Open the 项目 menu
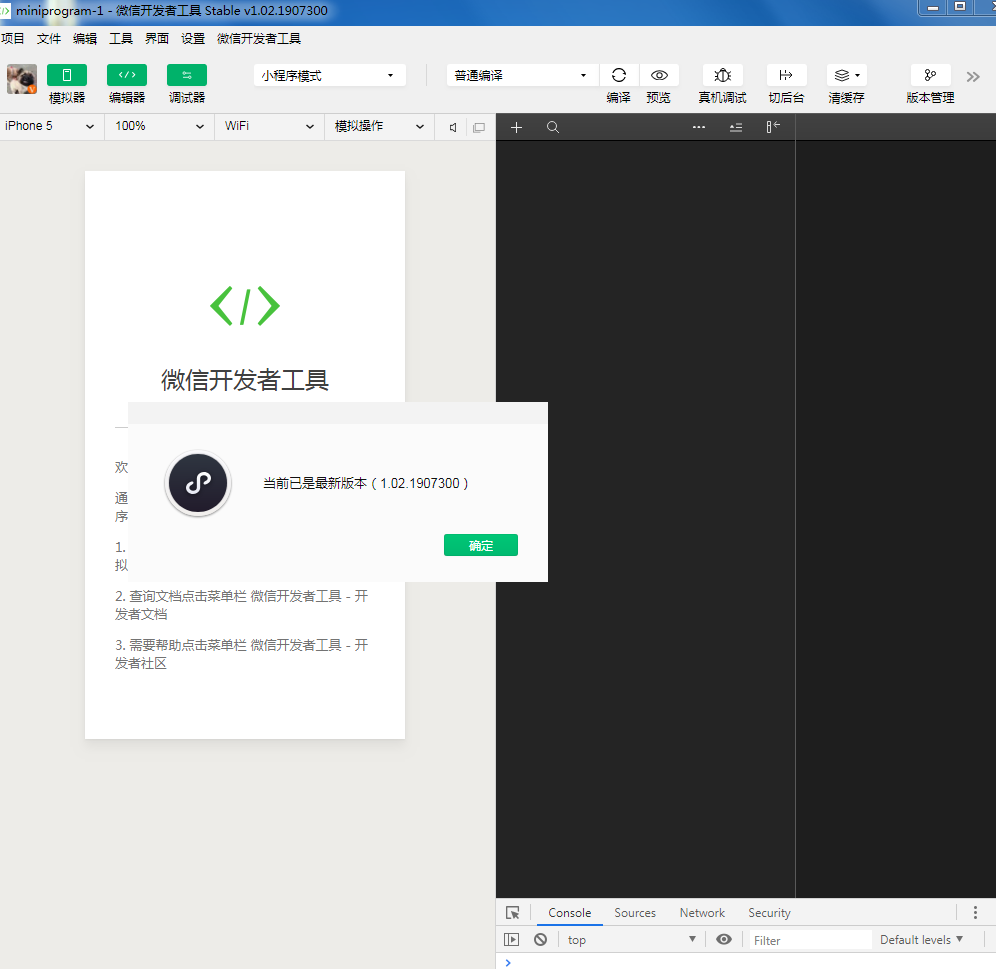The width and height of the screenshot is (996, 969). [13, 39]
